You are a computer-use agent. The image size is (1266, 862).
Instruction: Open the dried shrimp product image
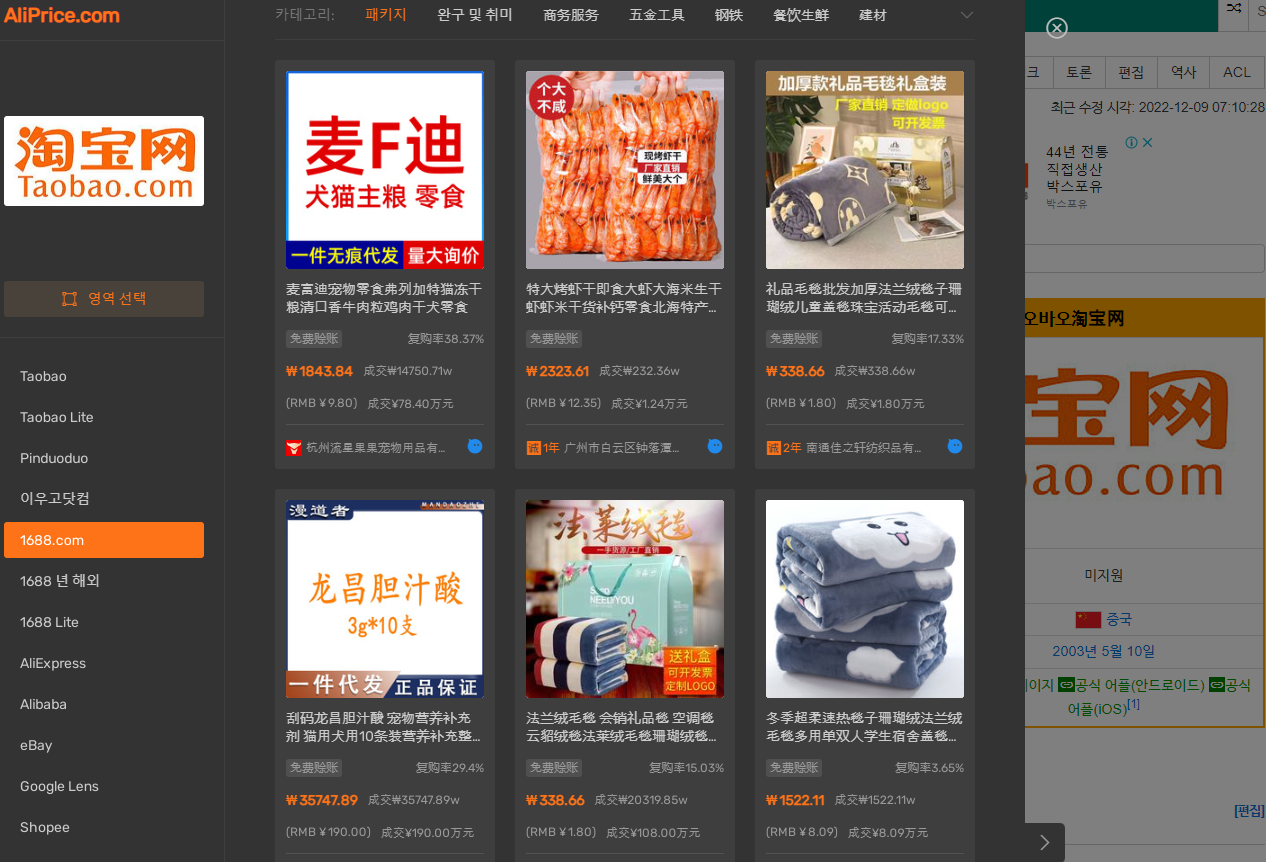(x=625, y=170)
